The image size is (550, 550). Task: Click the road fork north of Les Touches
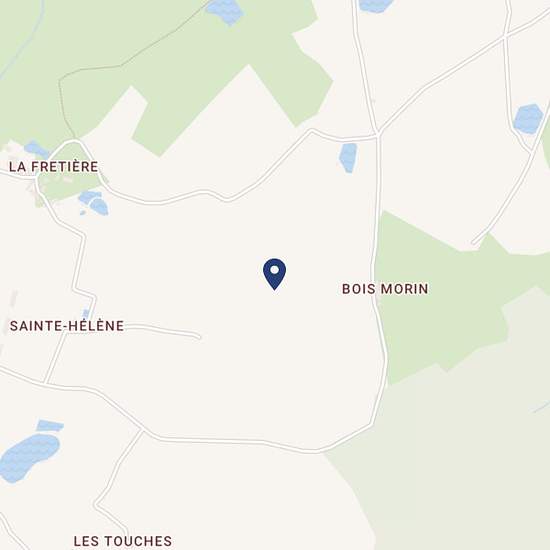pyautogui.click(x=142, y=430)
